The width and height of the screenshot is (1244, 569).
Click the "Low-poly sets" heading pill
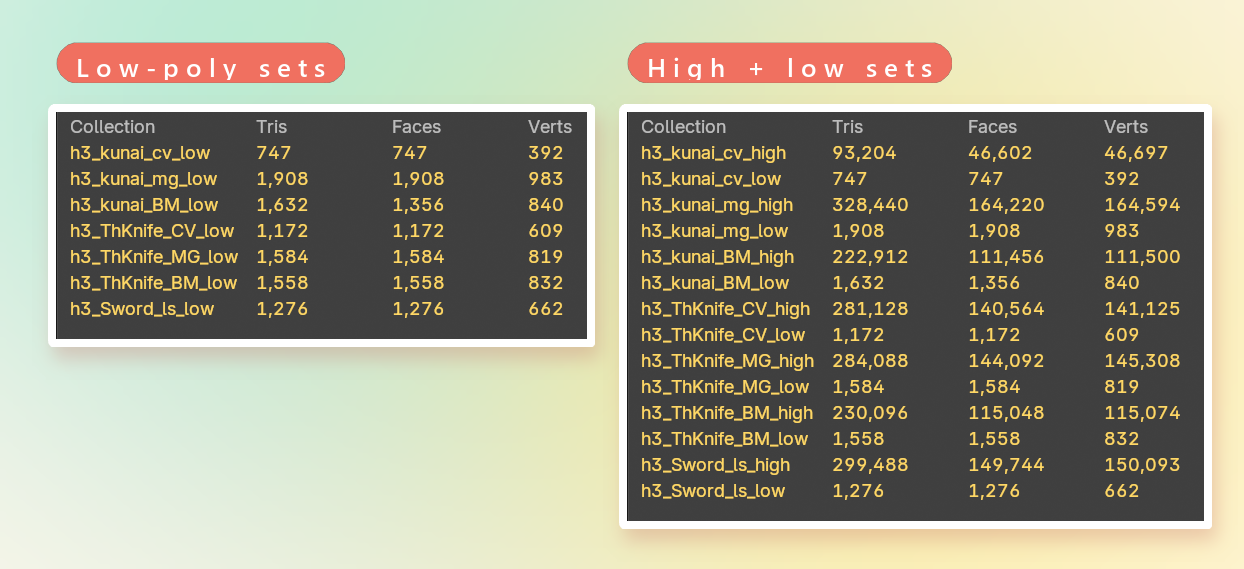201,63
